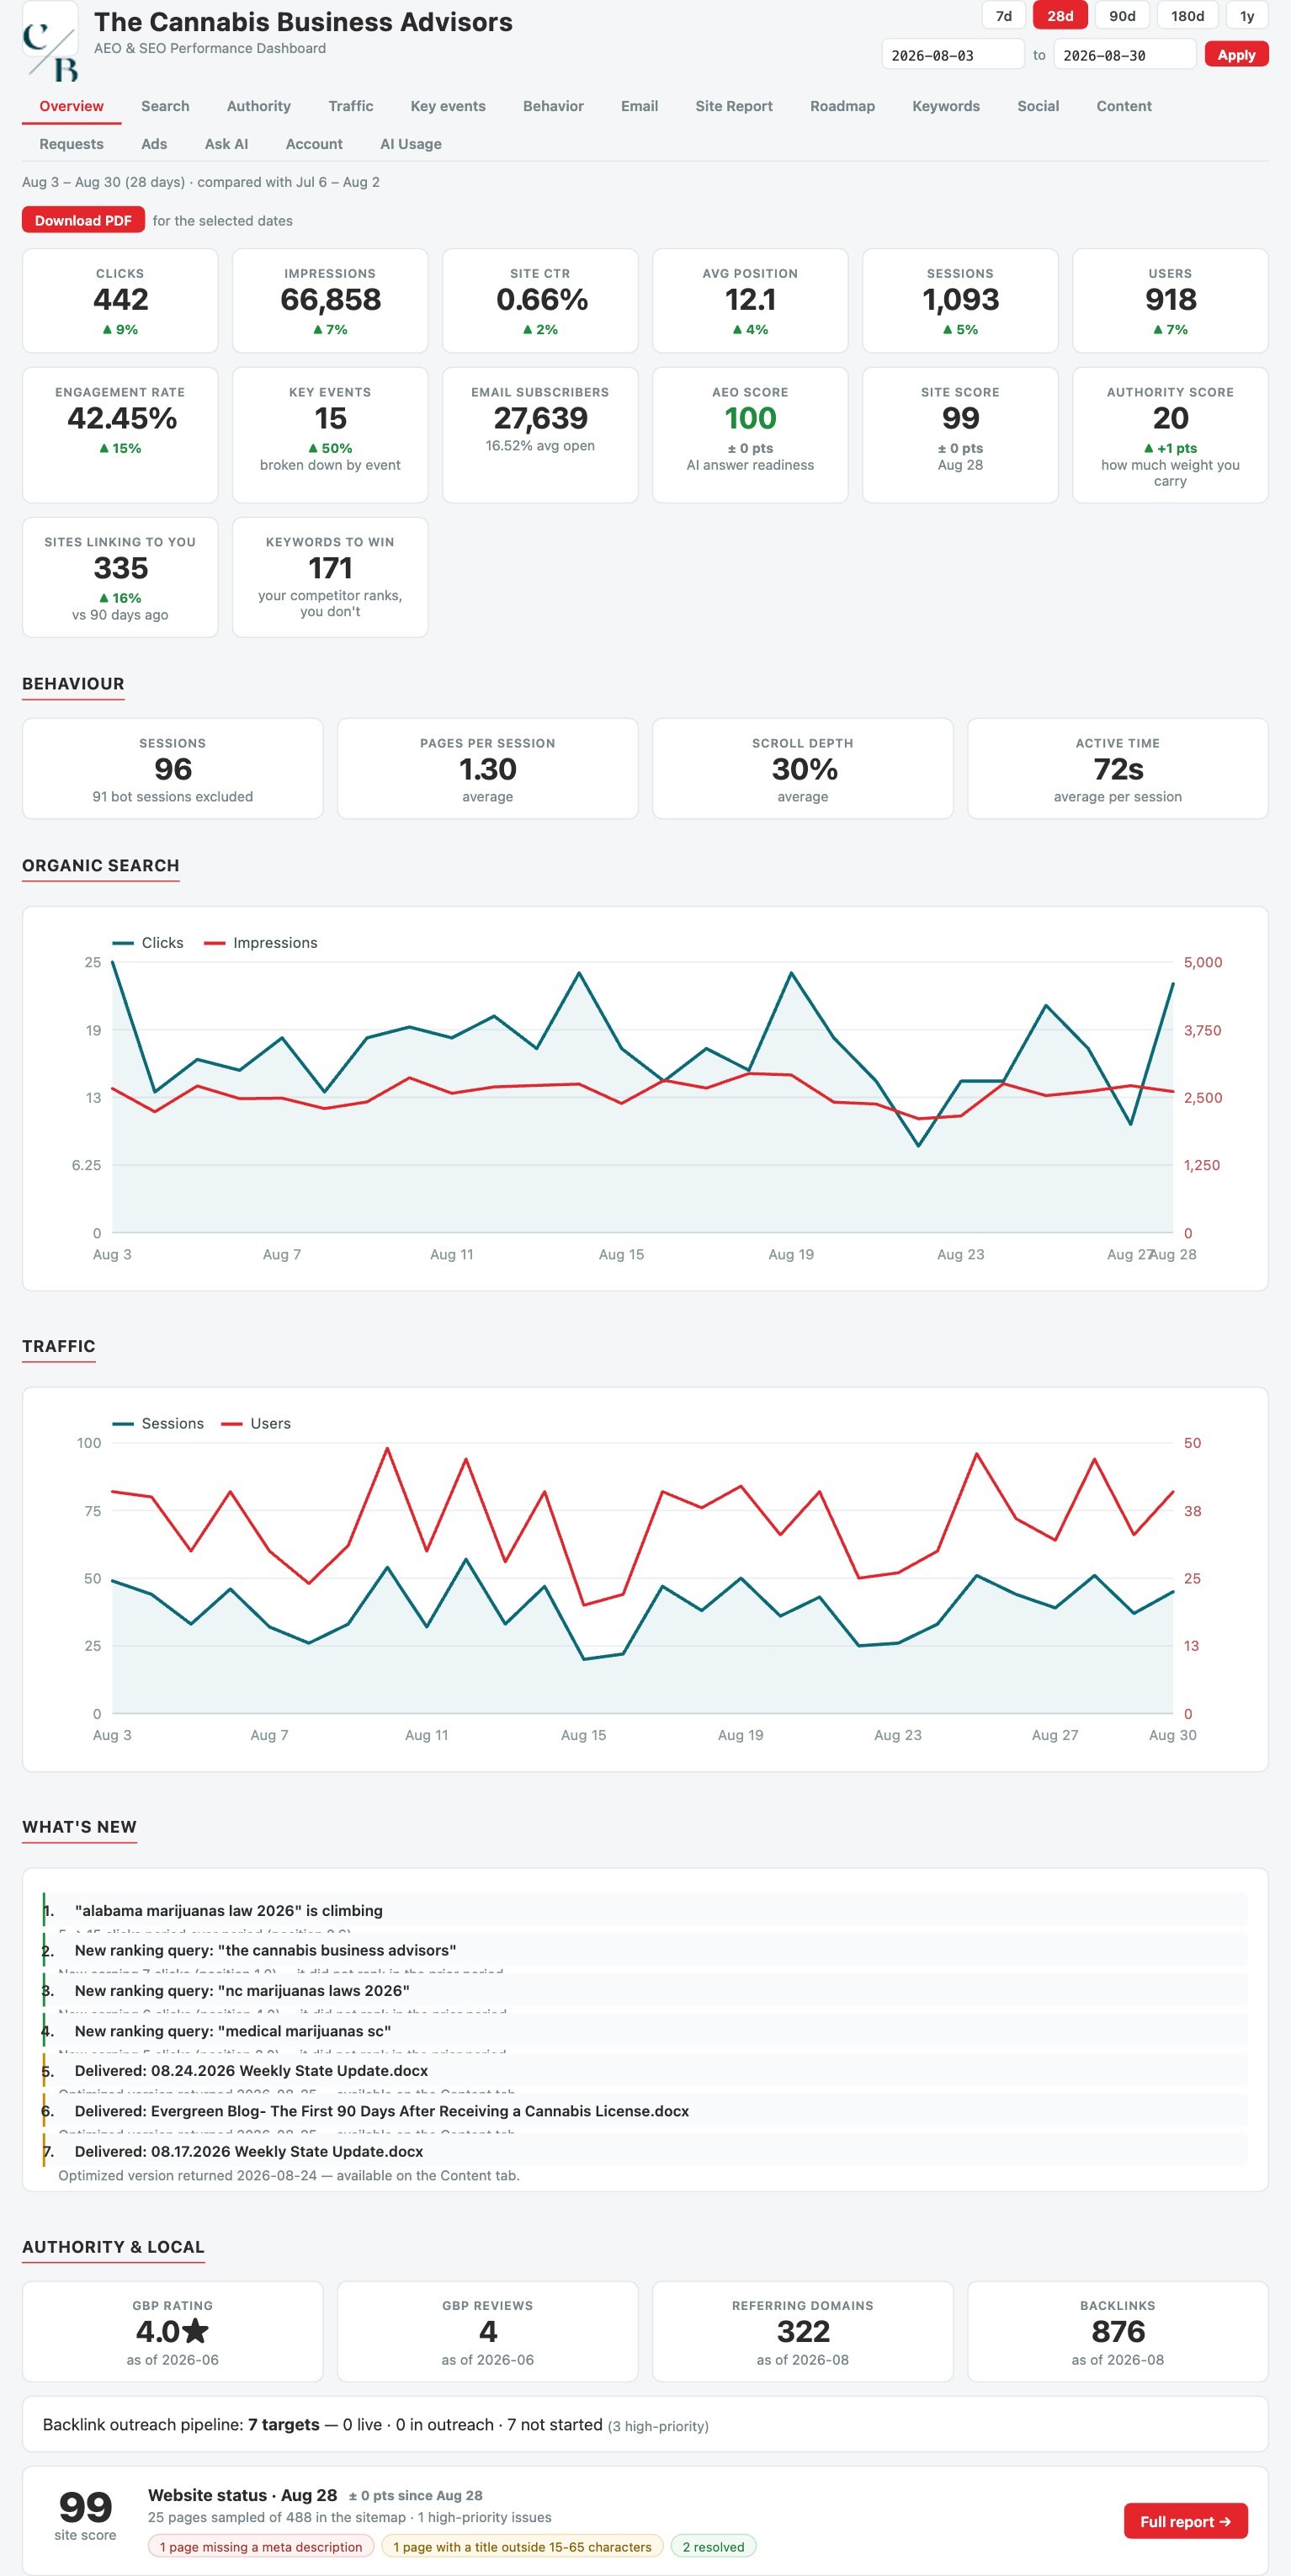
Task: Open the Key Events card
Action: coord(330,435)
